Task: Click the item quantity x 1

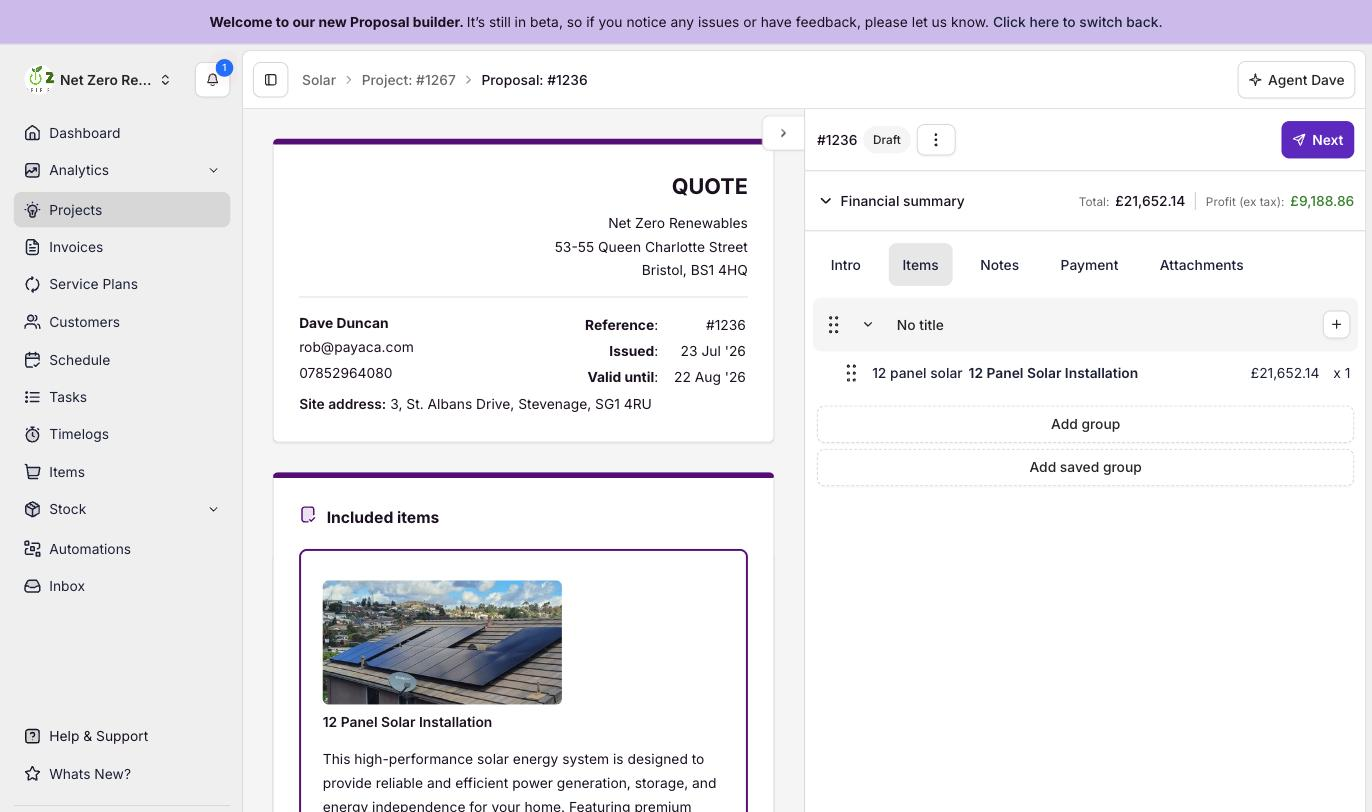Action: (x=1342, y=373)
